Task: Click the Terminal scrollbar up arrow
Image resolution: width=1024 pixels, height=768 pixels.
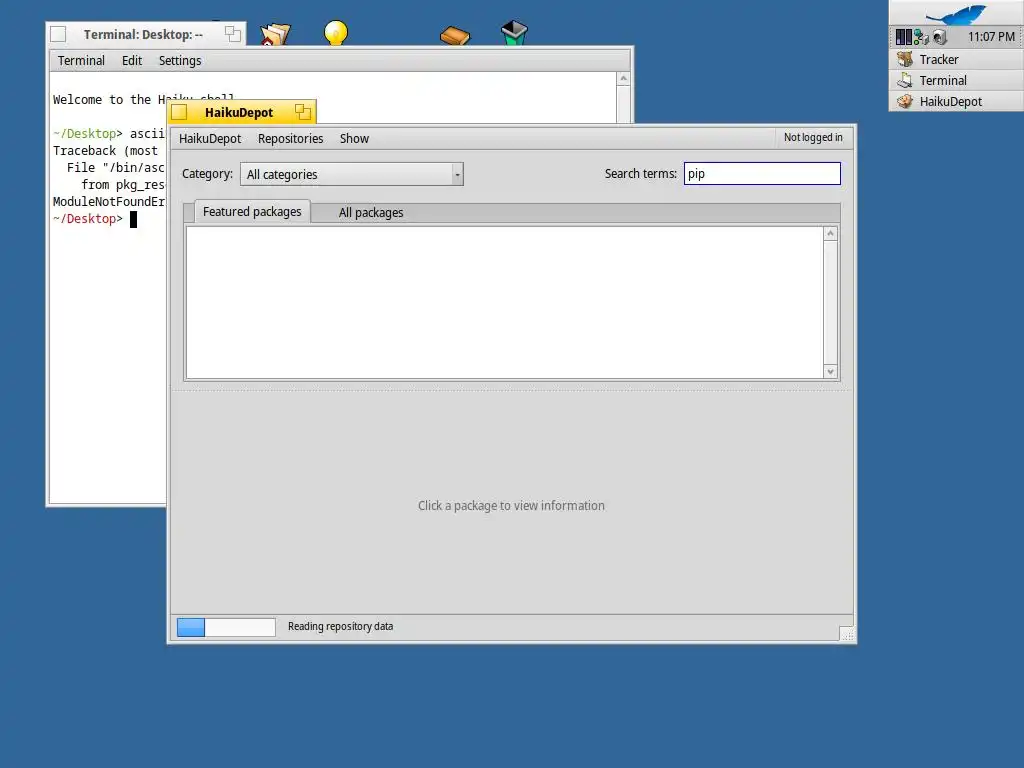Action: pyautogui.click(x=624, y=78)
